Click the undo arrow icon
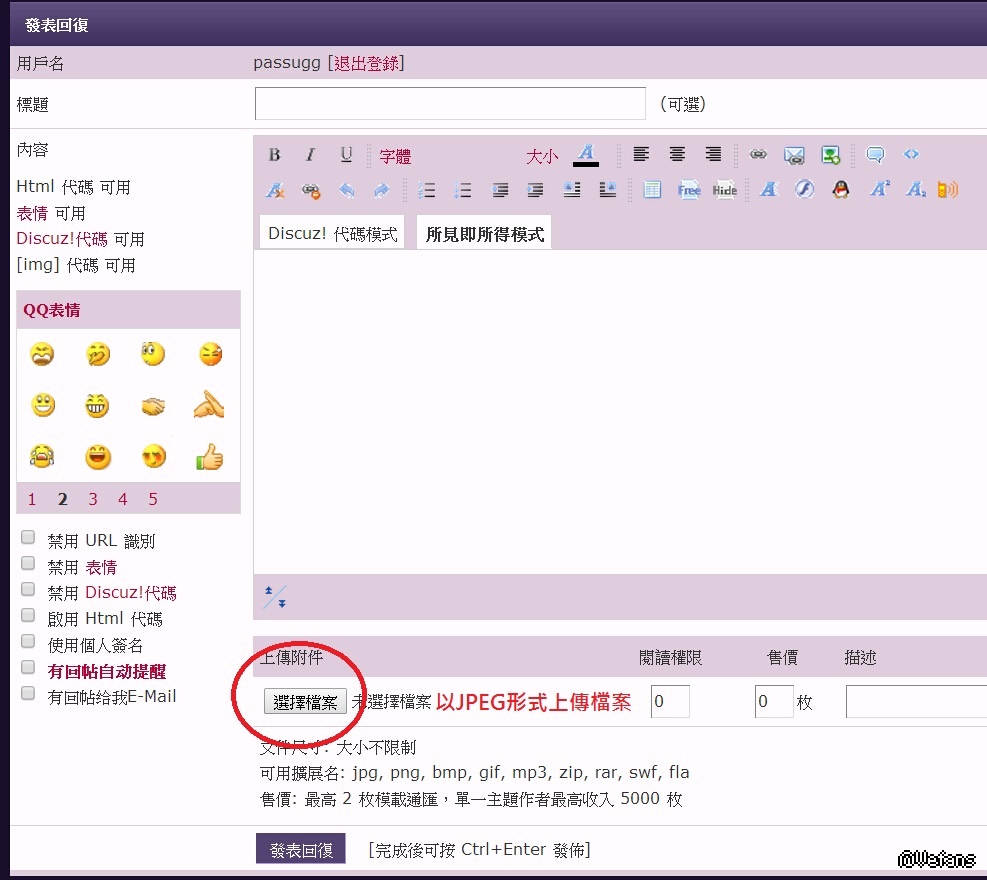This screenshot has width=987, height=880. 346,190
